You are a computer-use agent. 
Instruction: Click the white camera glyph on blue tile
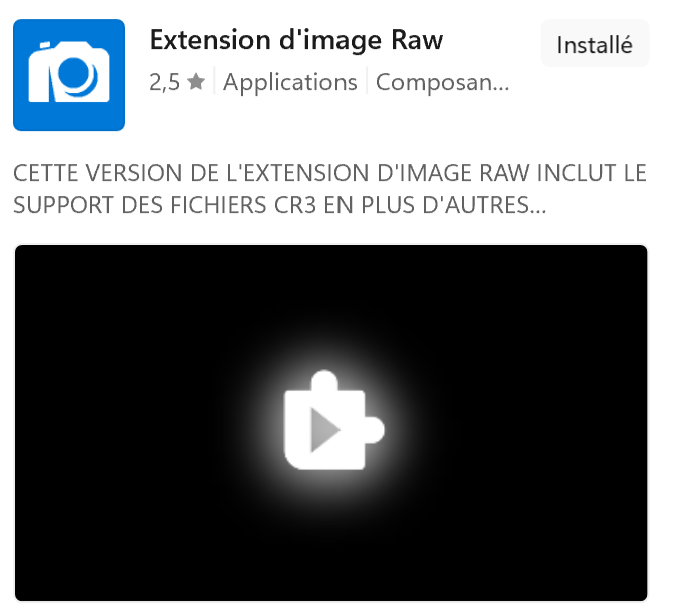coord(69,72)
